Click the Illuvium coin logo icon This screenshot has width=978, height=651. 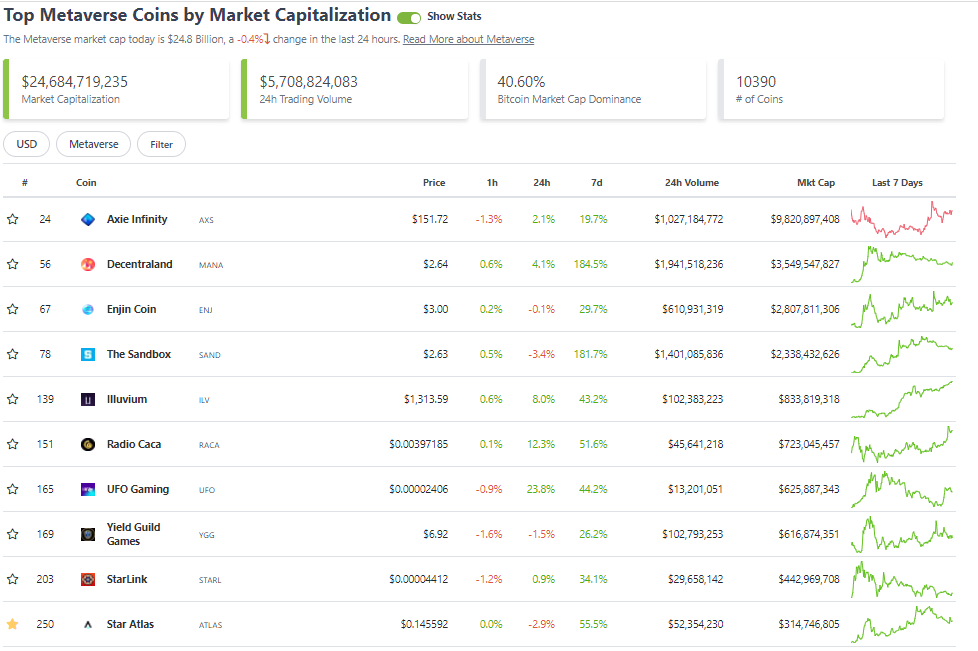pyautogui.click(x=88, y=399)
